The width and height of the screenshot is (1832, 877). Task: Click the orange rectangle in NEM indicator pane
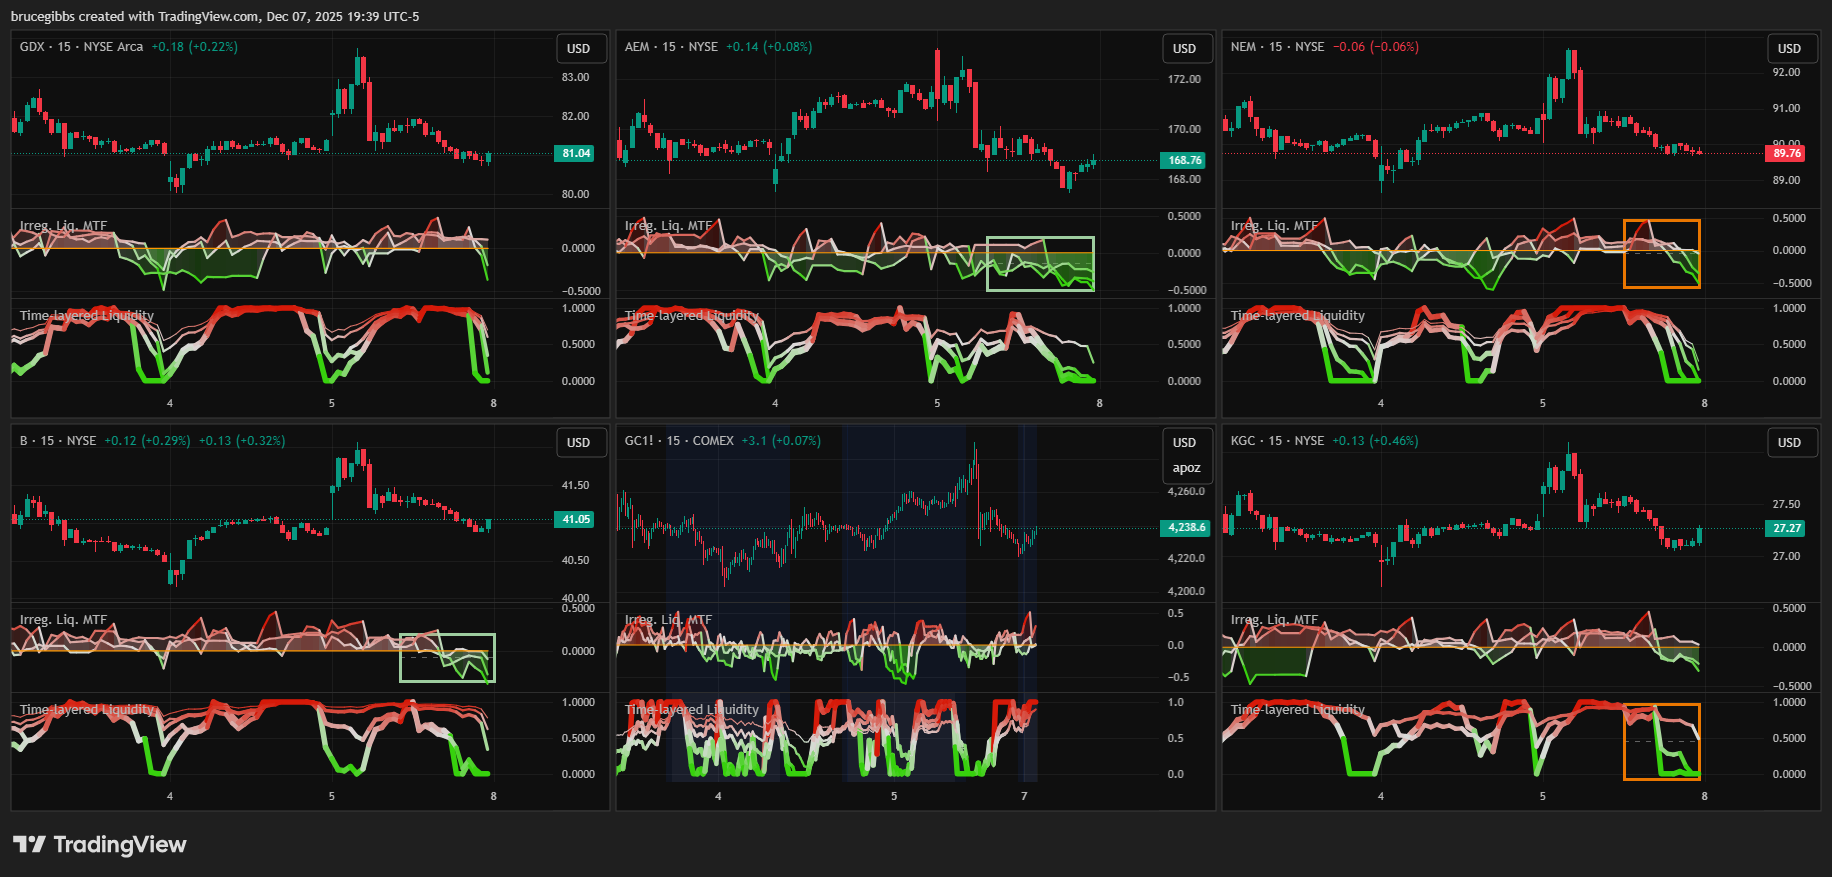1661,254
